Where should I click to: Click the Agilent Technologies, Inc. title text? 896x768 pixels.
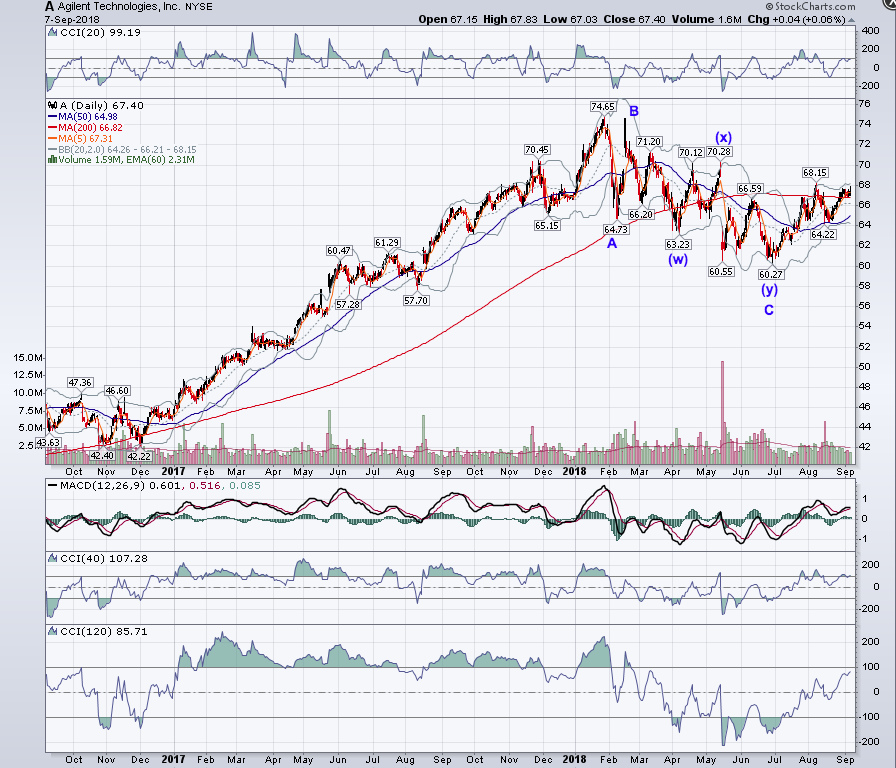click(x=119, y=6)
